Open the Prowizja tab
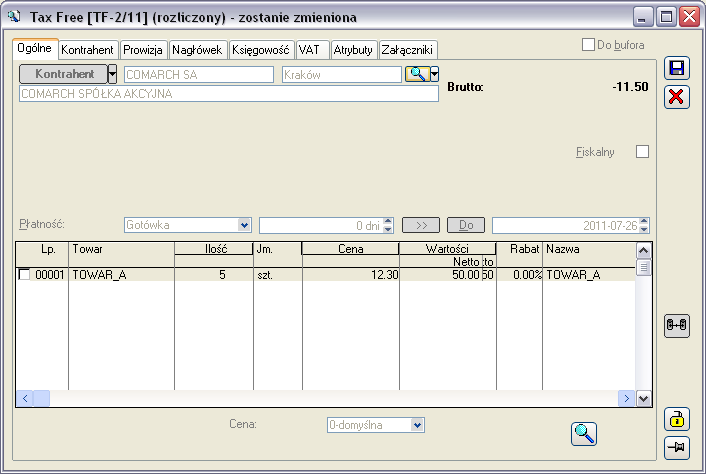The width and height of the screenshot is (706, 474). (143, 50)
